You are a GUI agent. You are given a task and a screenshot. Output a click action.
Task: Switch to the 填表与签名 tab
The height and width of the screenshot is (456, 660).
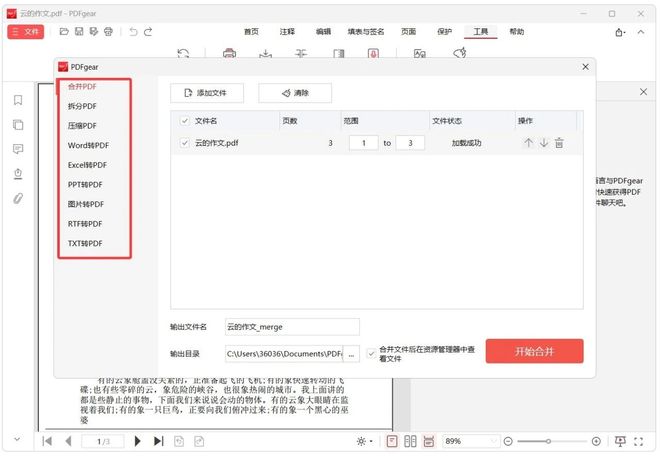click(x=366, y=32)
